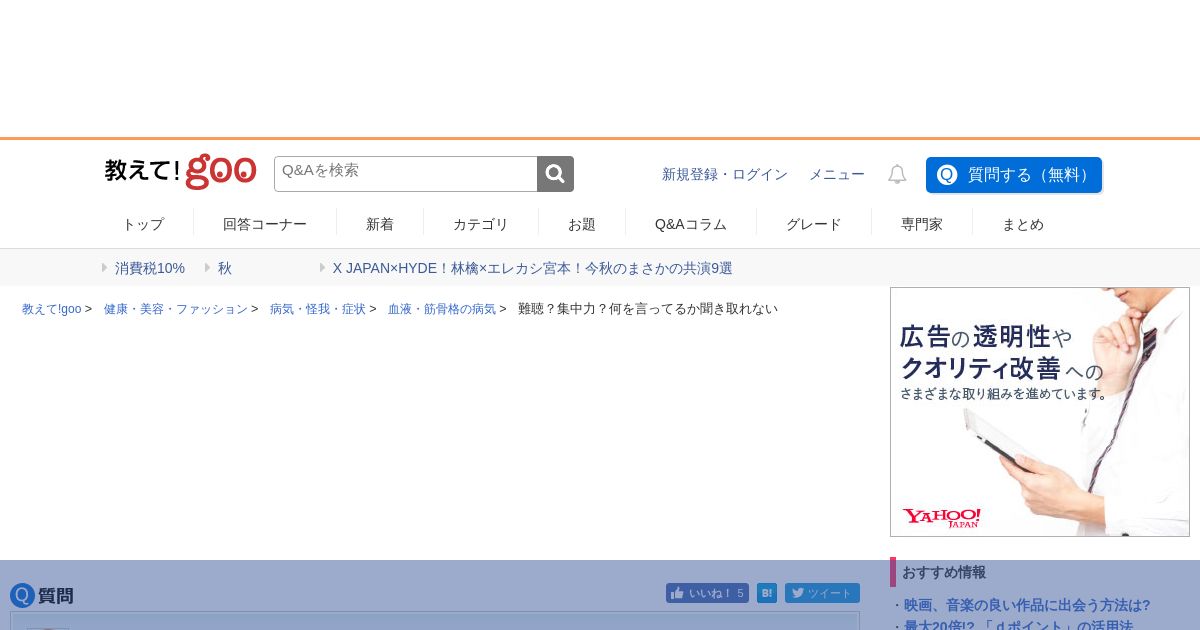Go to 病気・怪我・症状 breadcrumb

click(318, 309)
